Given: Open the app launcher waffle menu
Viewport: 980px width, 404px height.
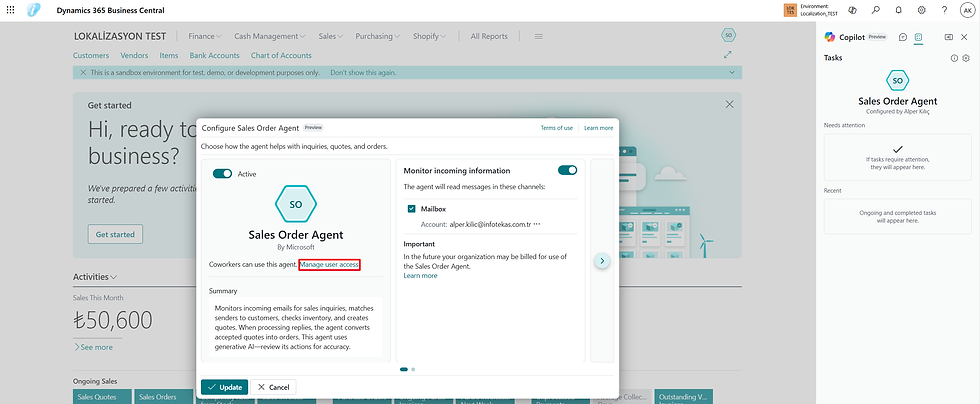Looking at the screenshot, I should click(x=11, y=10).
